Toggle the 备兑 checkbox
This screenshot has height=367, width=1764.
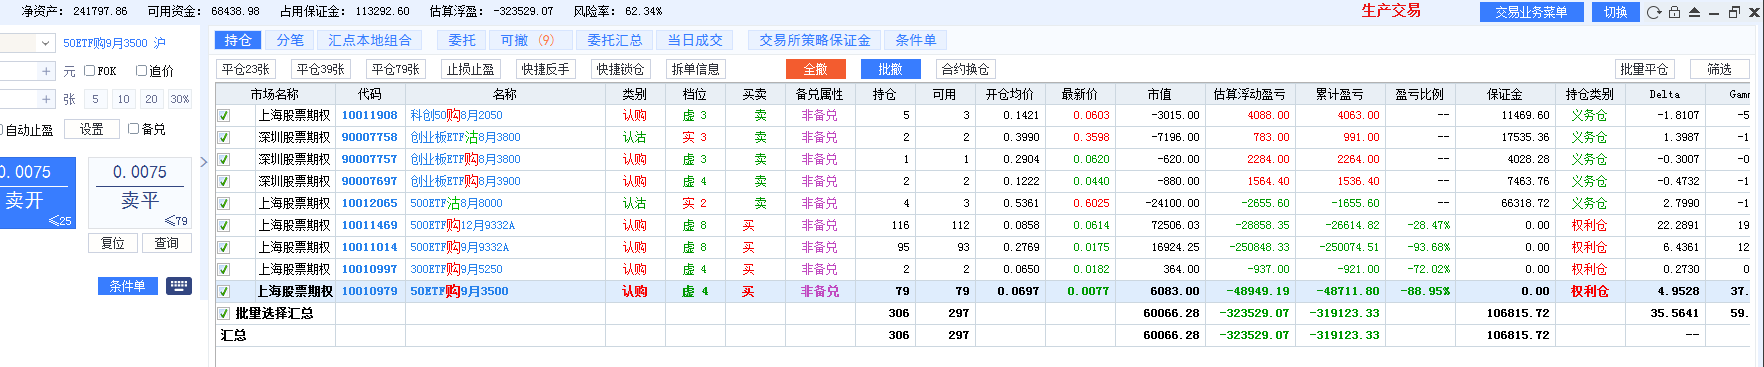(x=133, y=129)
